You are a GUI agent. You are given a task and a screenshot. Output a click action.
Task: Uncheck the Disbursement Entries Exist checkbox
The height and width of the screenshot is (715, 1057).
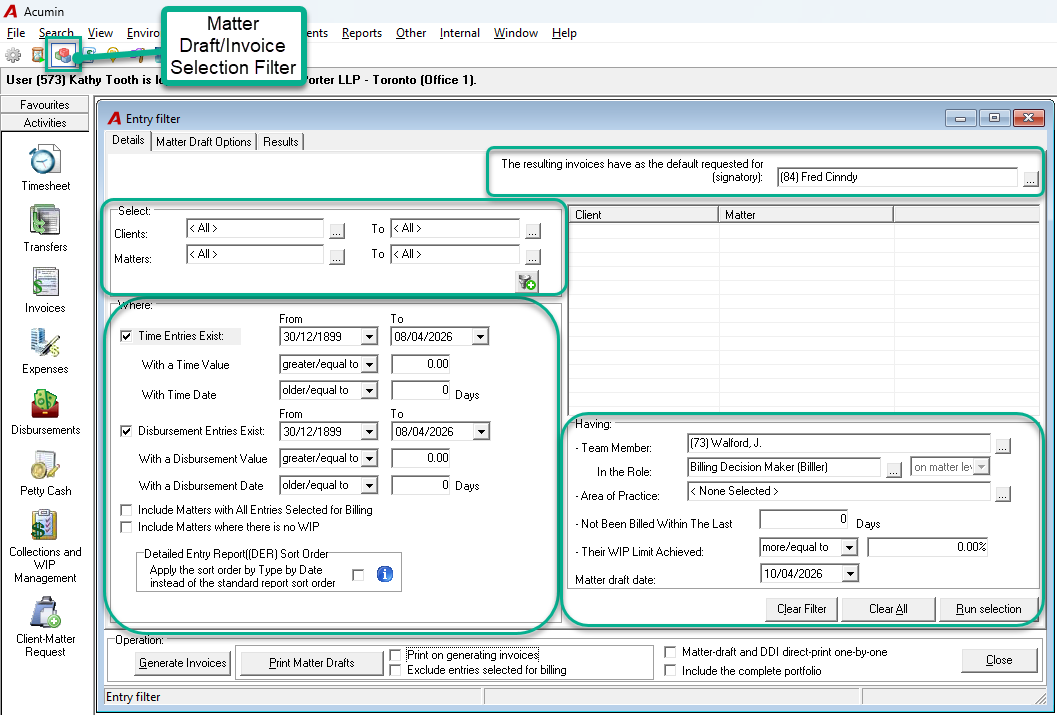126,431
